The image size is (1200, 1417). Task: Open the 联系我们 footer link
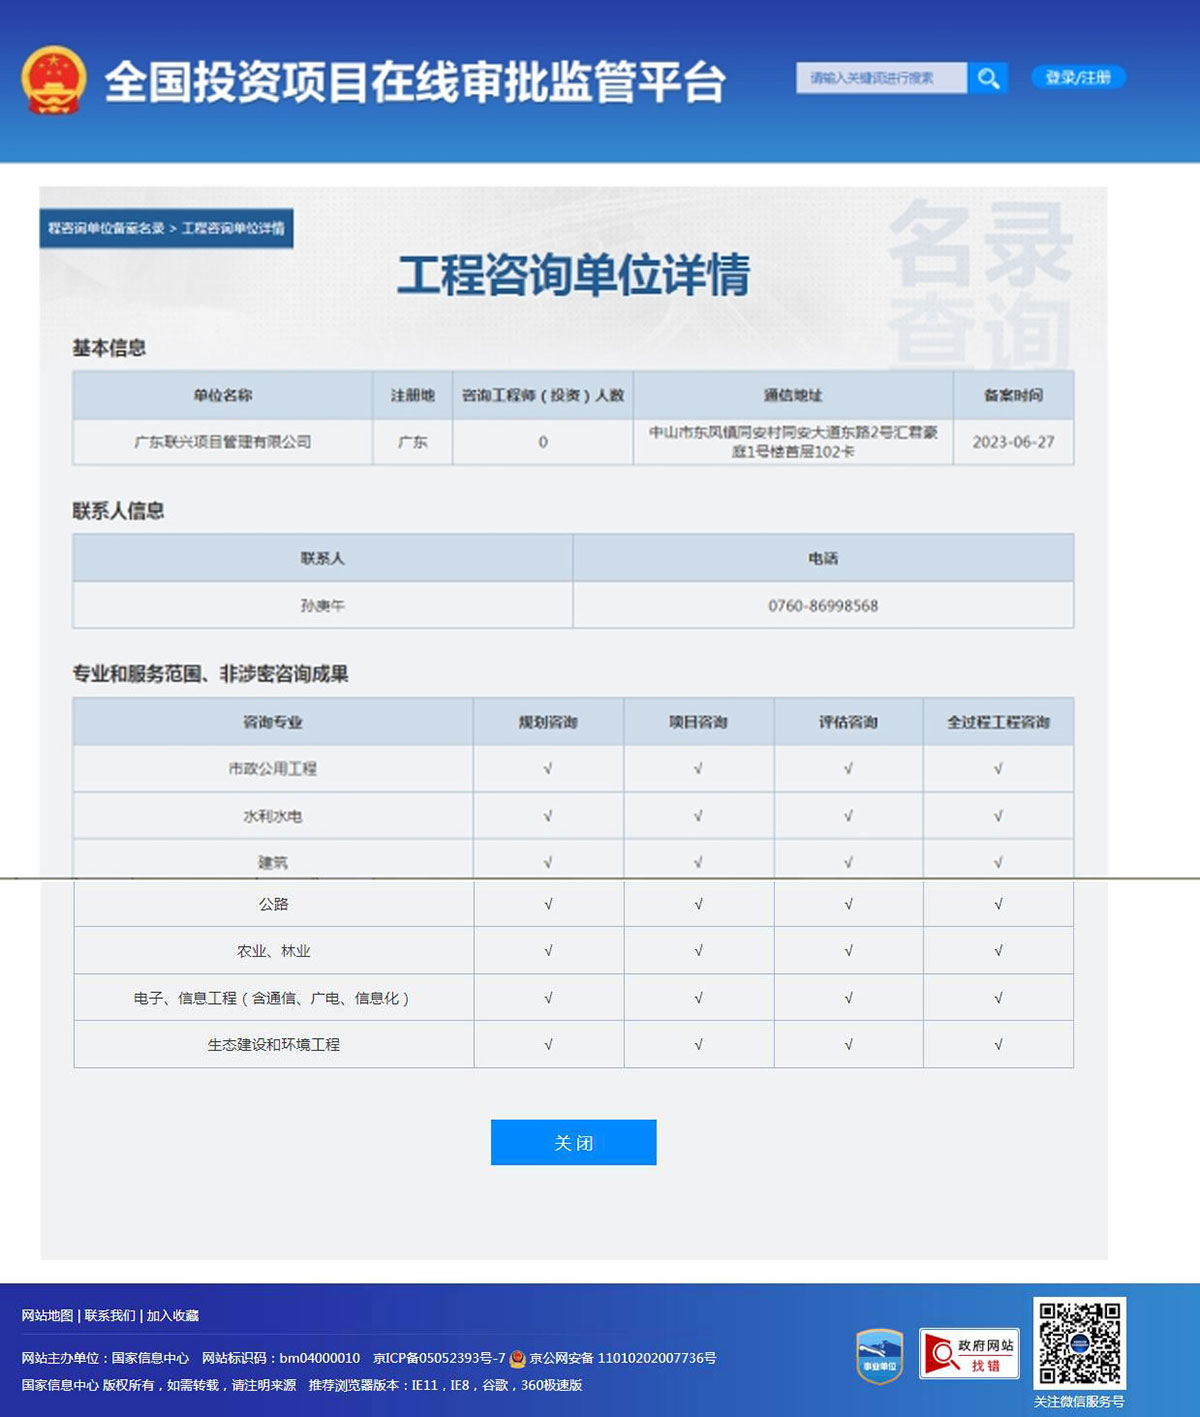click(110, 1315)
